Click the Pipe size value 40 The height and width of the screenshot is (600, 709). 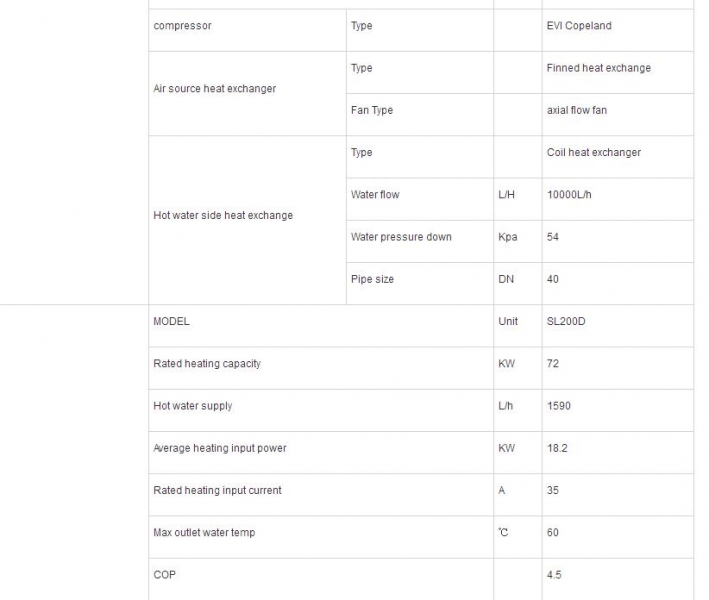pos(553,279)
